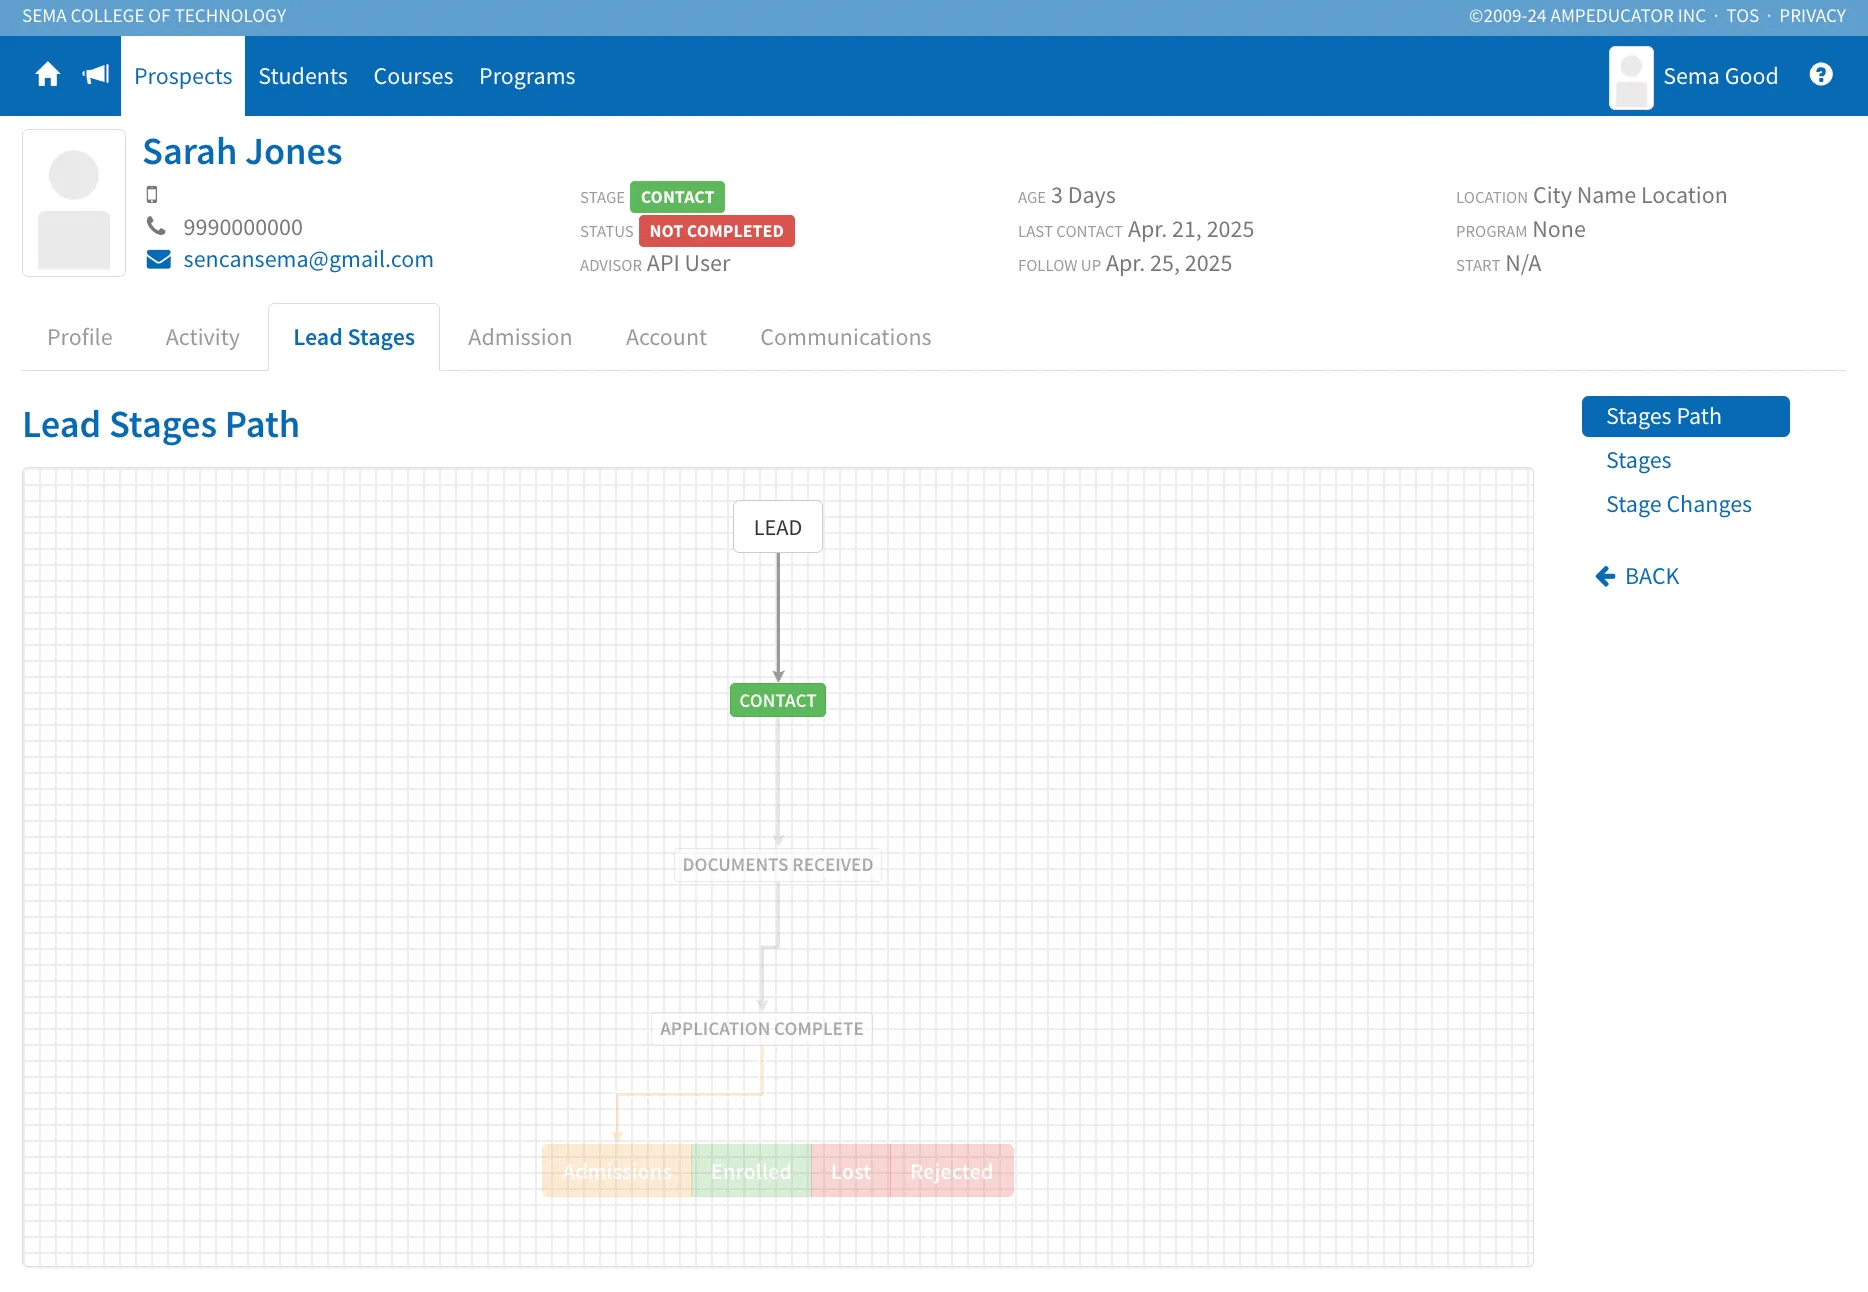Screen dimensions: 1868x1292
Task: Click the NOT COMPLETED status badge
Action: click(x=716, y=231)
